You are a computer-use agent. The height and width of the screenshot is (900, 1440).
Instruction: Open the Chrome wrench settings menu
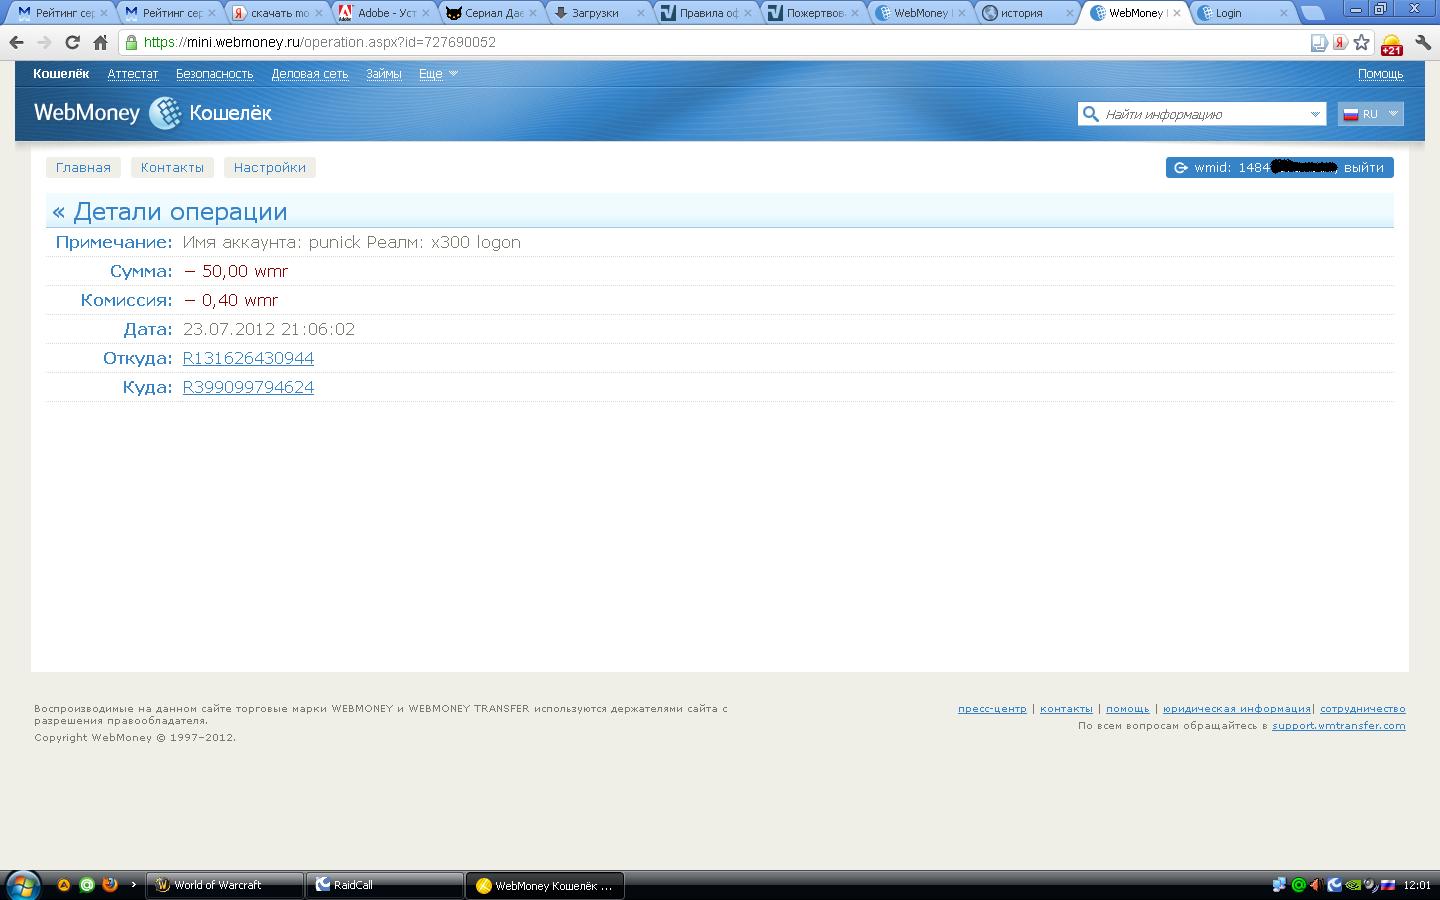pyautogui.click(x=1422, y=43)
